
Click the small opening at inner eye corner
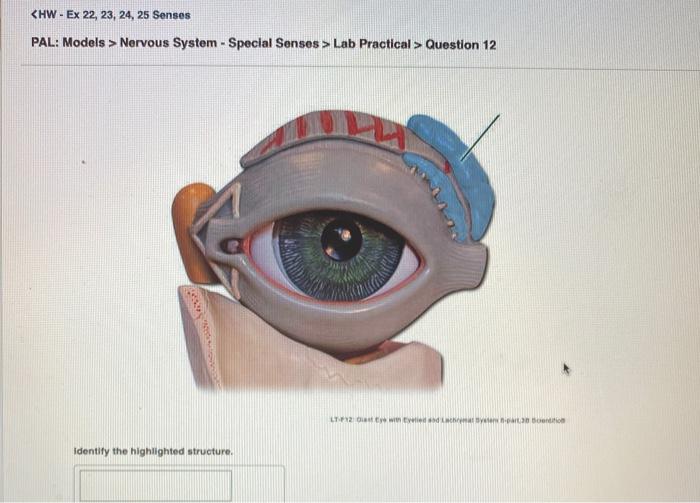tap(231, 245)
